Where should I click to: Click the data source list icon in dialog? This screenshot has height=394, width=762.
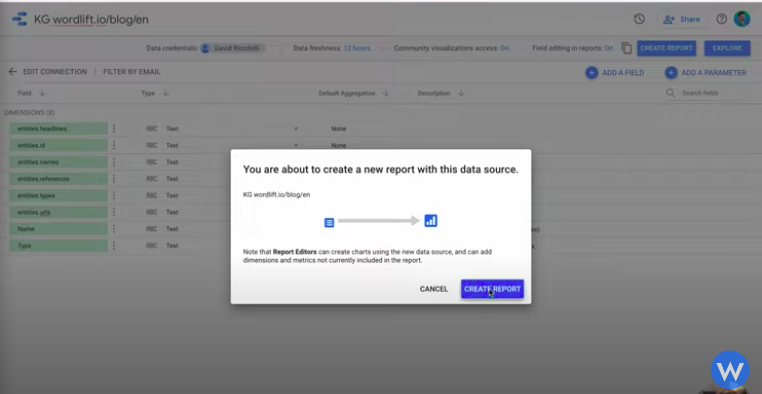click(329, 223)
